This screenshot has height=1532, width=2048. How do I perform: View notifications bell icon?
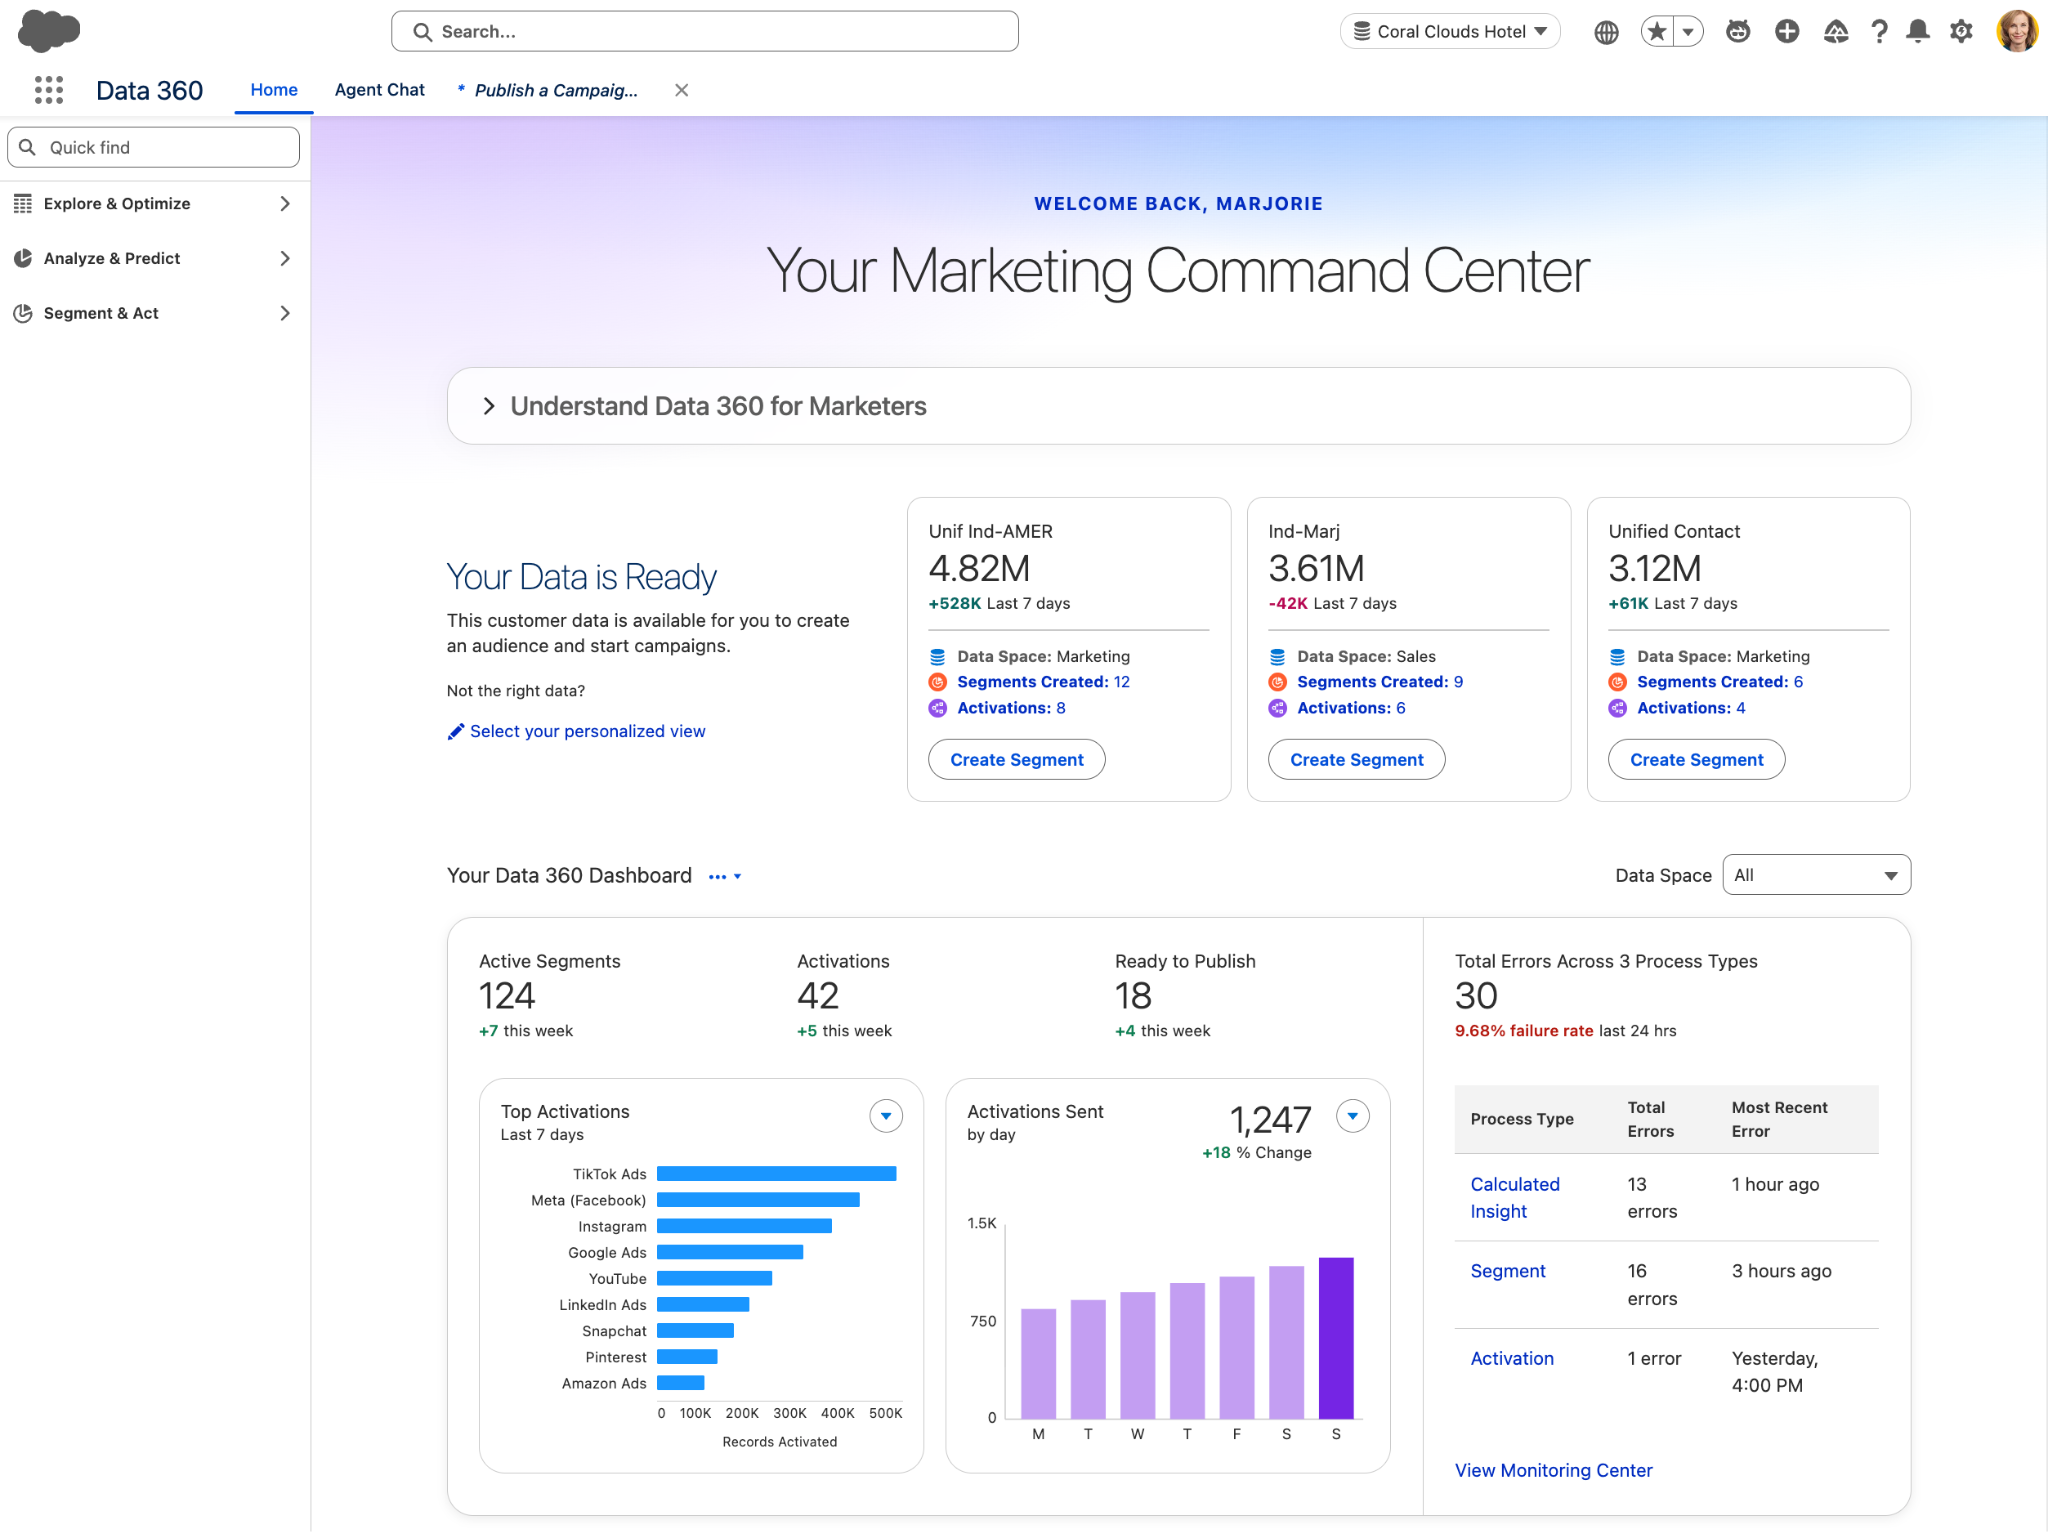coord(1917,32)
